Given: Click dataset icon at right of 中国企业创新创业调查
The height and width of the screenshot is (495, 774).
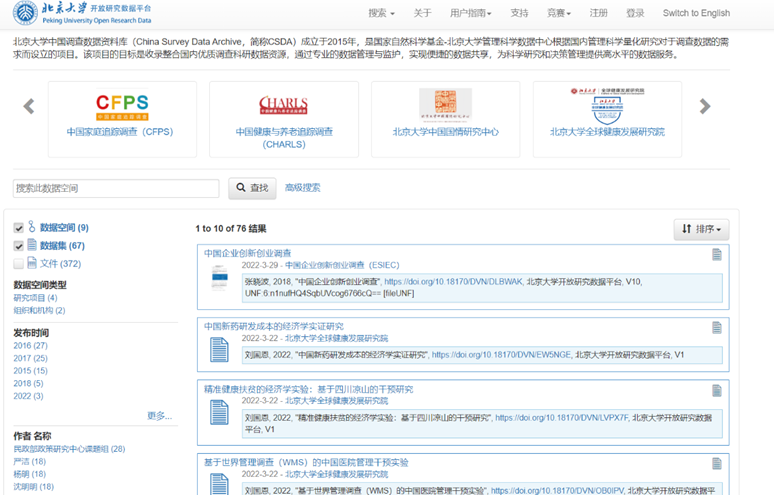Looking at the screenshot, I should (717, 254).
